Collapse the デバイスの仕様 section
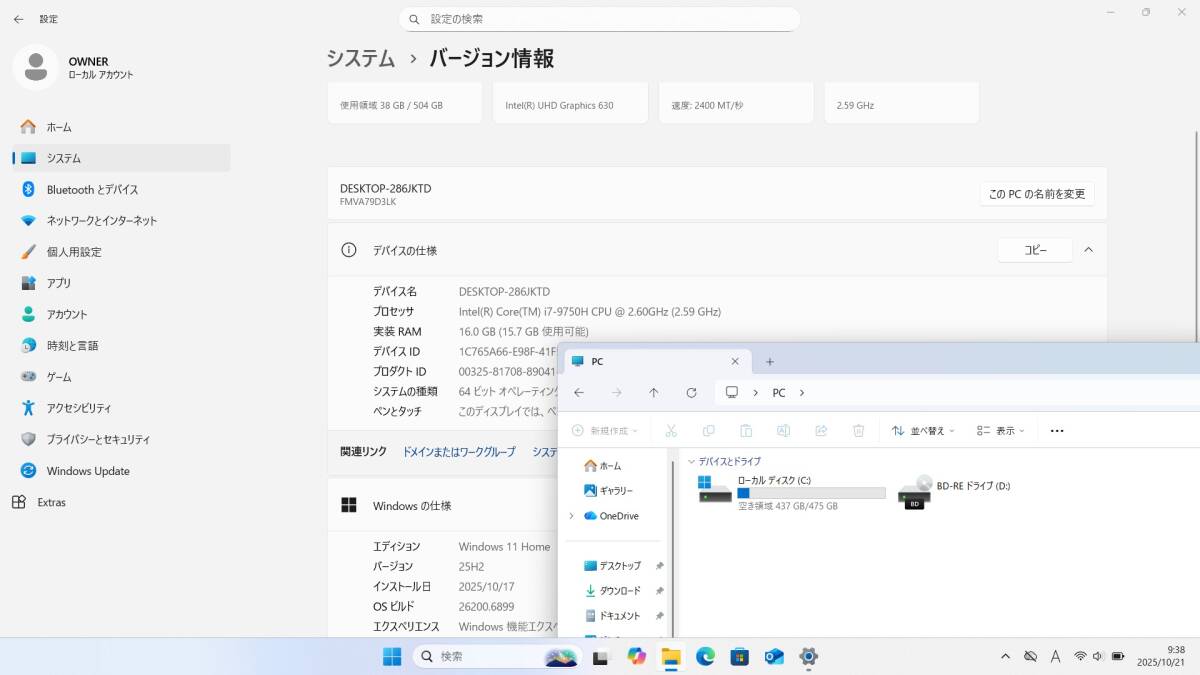The width and height of the screenshot is (1200, 675). (x=1089, y=250)
